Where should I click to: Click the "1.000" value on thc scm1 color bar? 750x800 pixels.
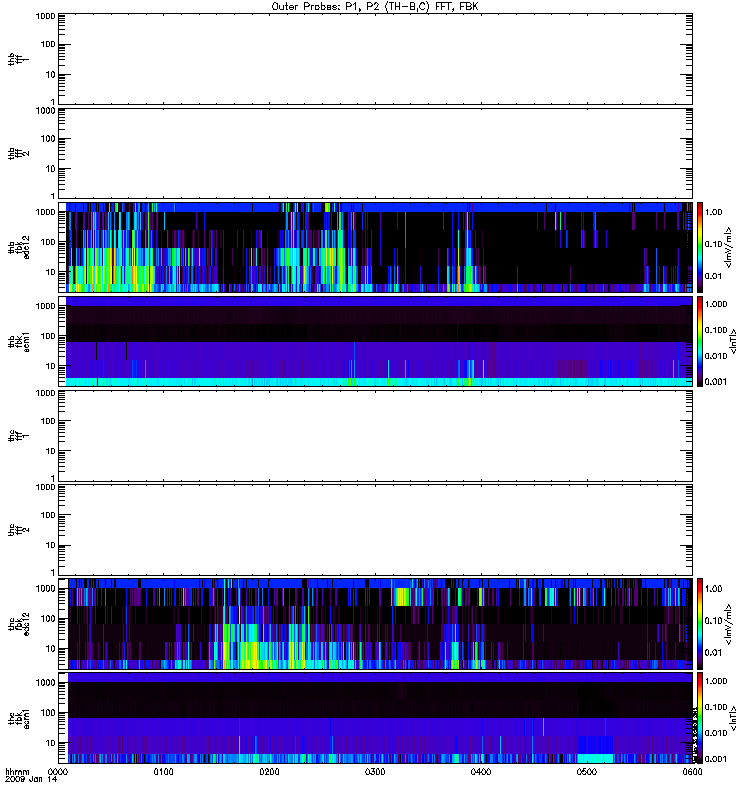pos(716,681)
